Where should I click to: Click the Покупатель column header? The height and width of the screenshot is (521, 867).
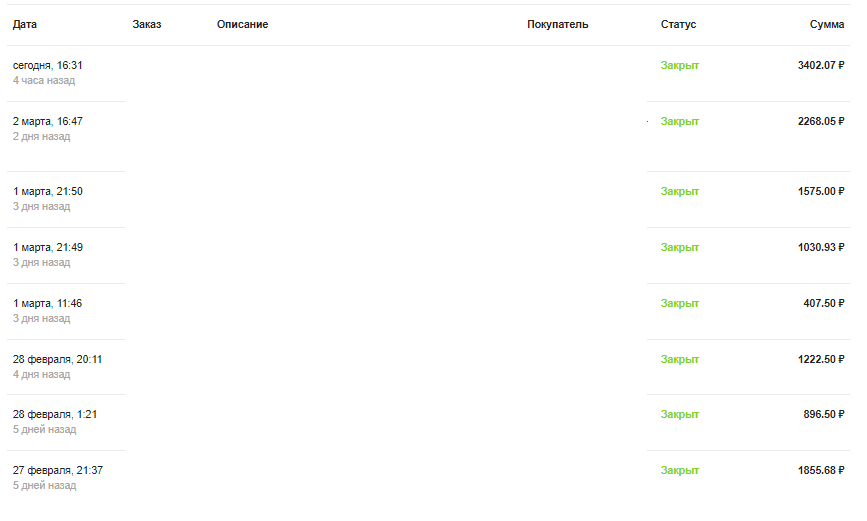(x=557, y=24)
